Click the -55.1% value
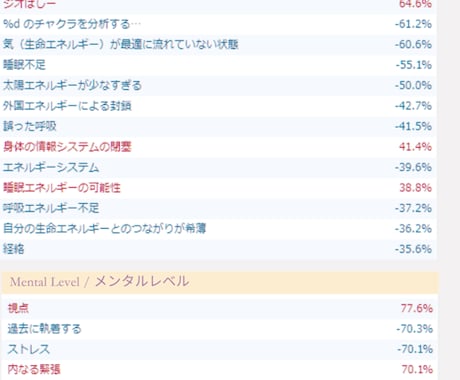 (414, 65)
